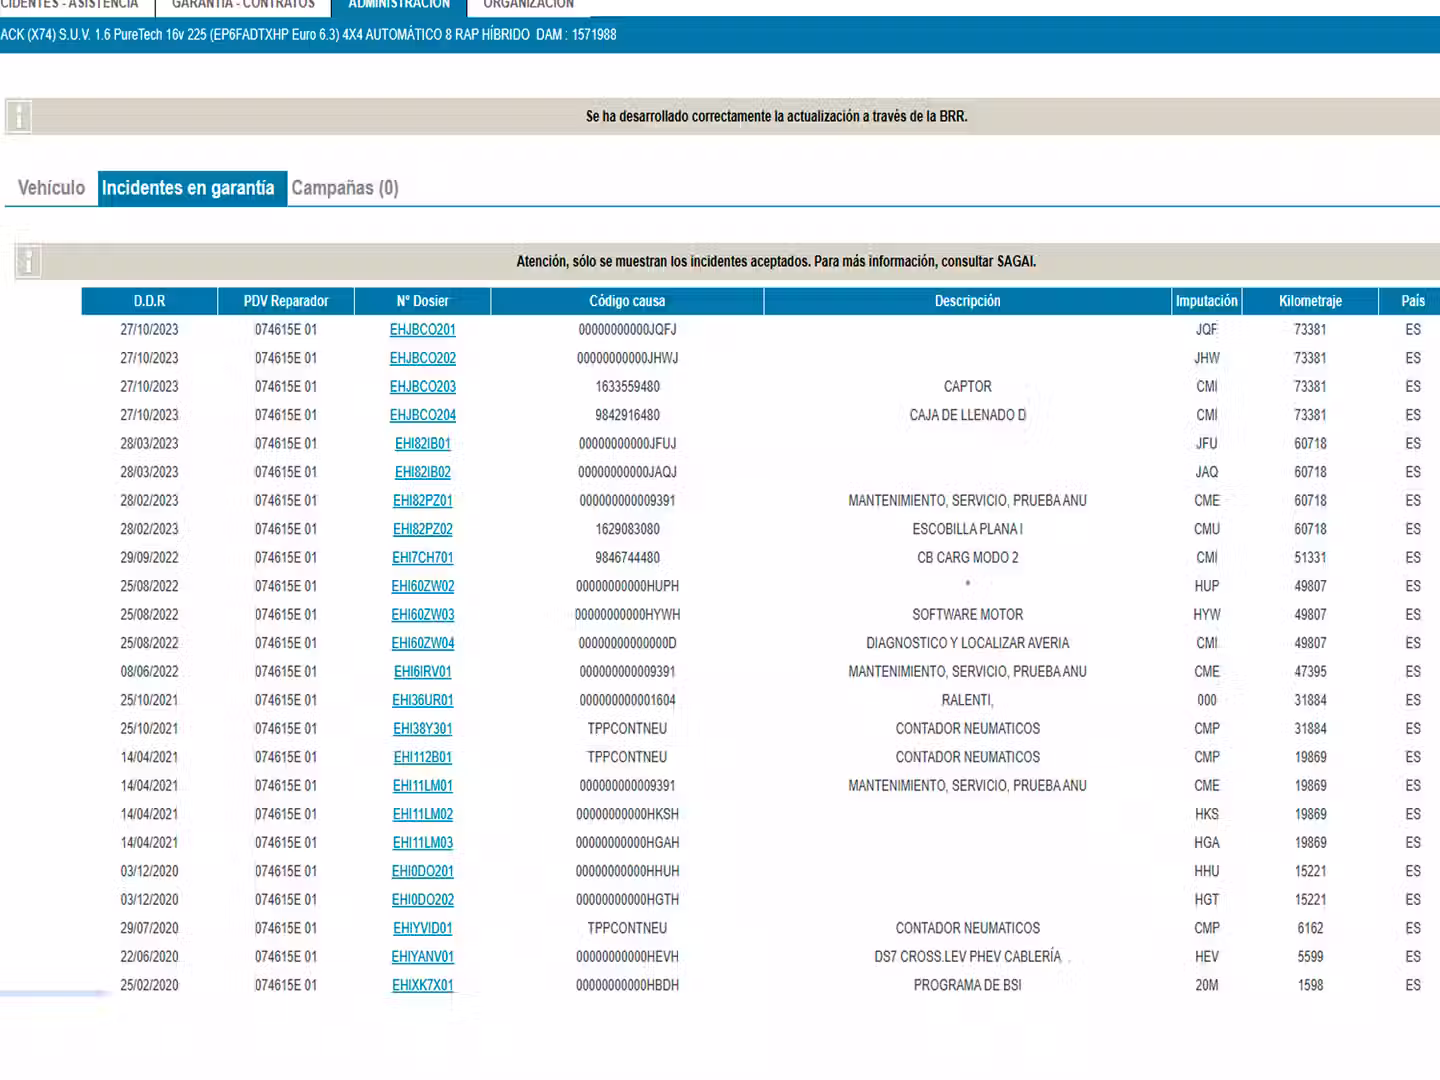The width and height of the screenshot is (1440, 1080).
Task: Click the description cell CAJA DE LLENADO D
Action: coord(968,415)
